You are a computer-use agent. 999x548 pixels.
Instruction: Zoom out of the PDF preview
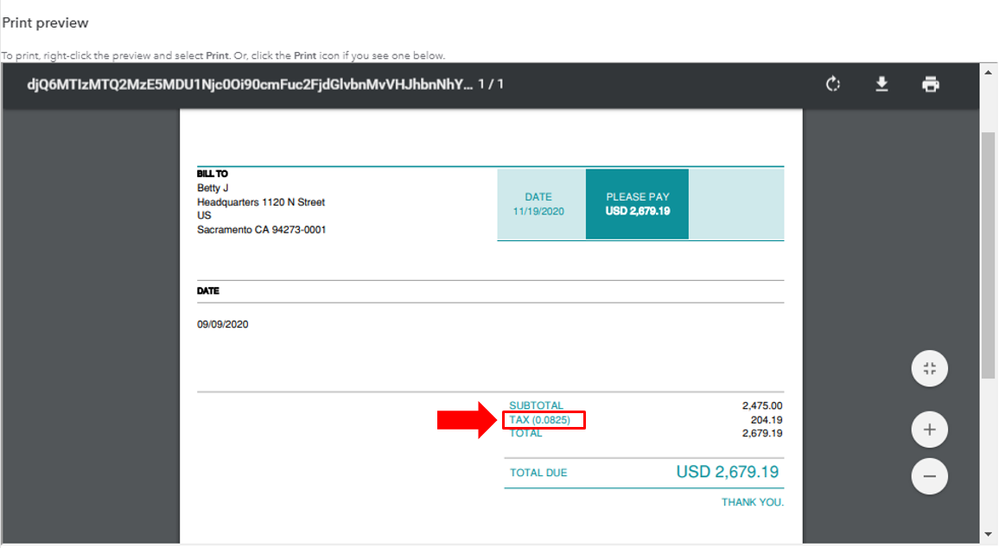[x=930, y=476]
